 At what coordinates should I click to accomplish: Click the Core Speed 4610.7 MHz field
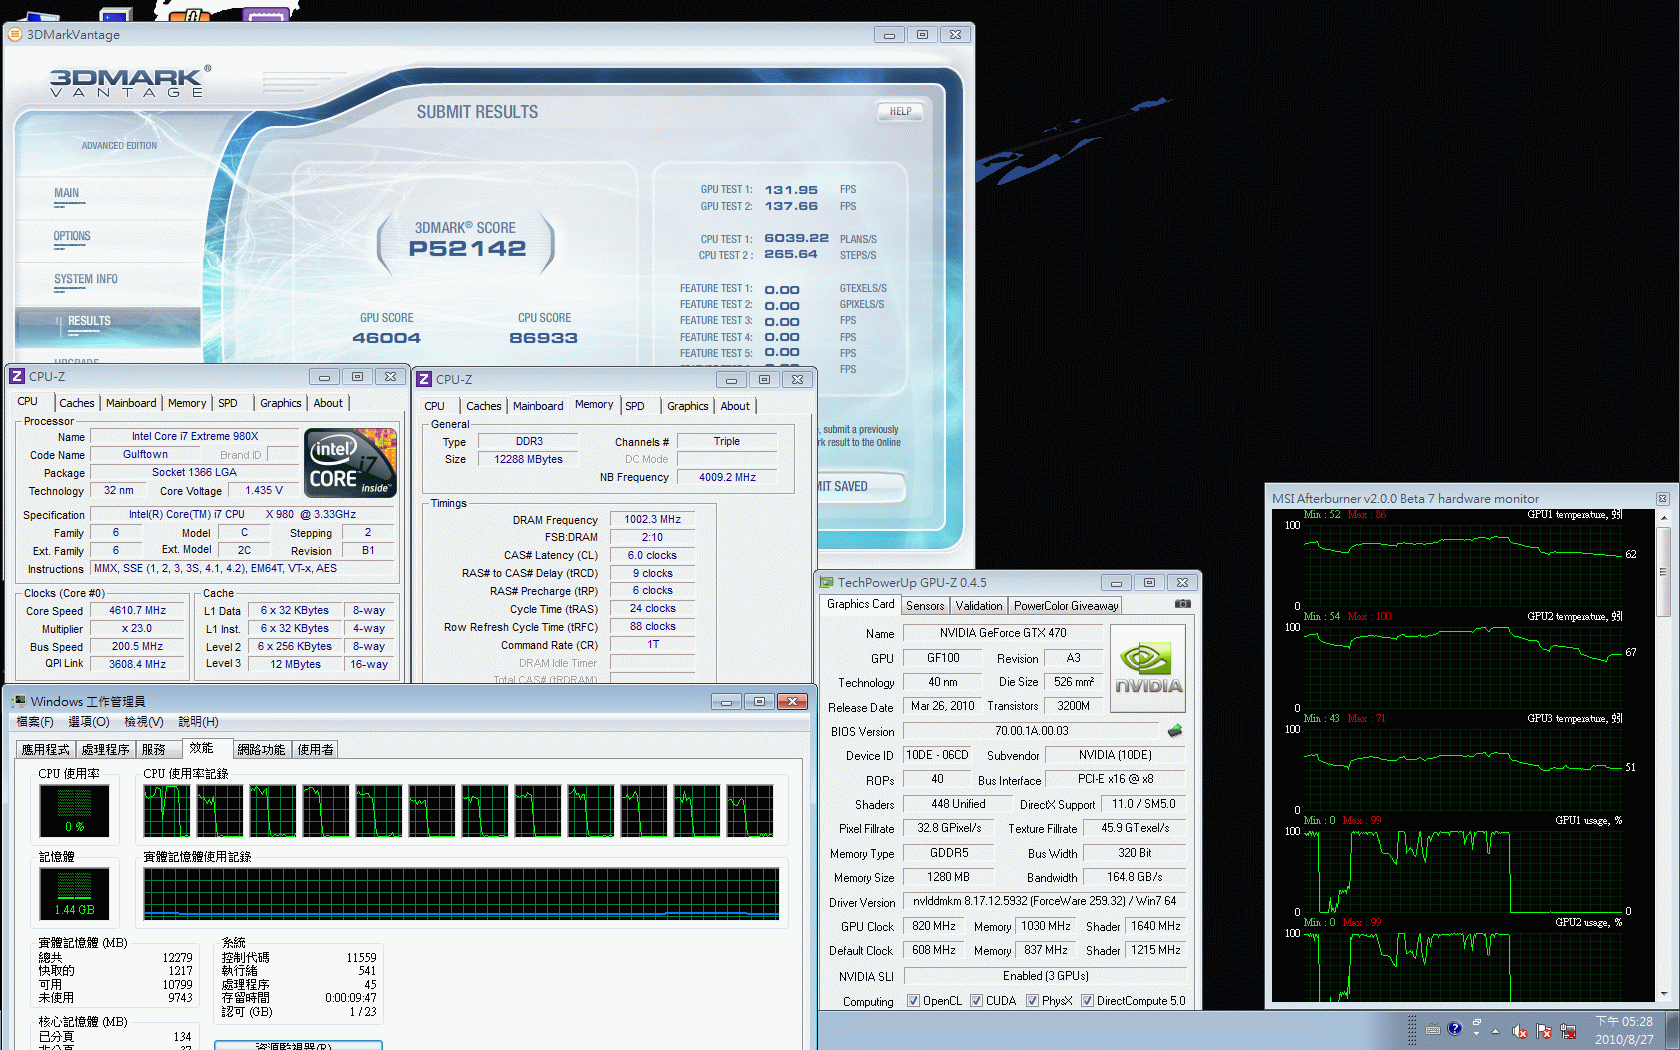pyautogui.click(x=138, y=610)
